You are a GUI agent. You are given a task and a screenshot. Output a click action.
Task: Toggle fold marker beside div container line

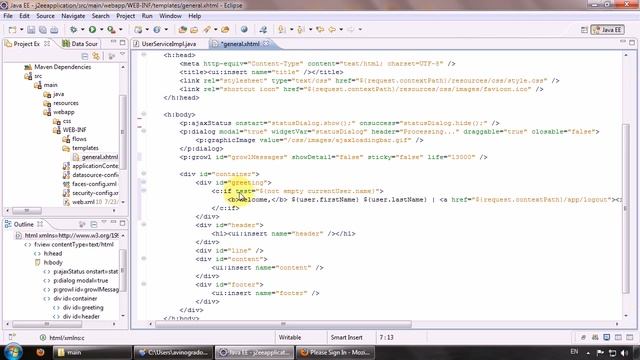point(144,174)
